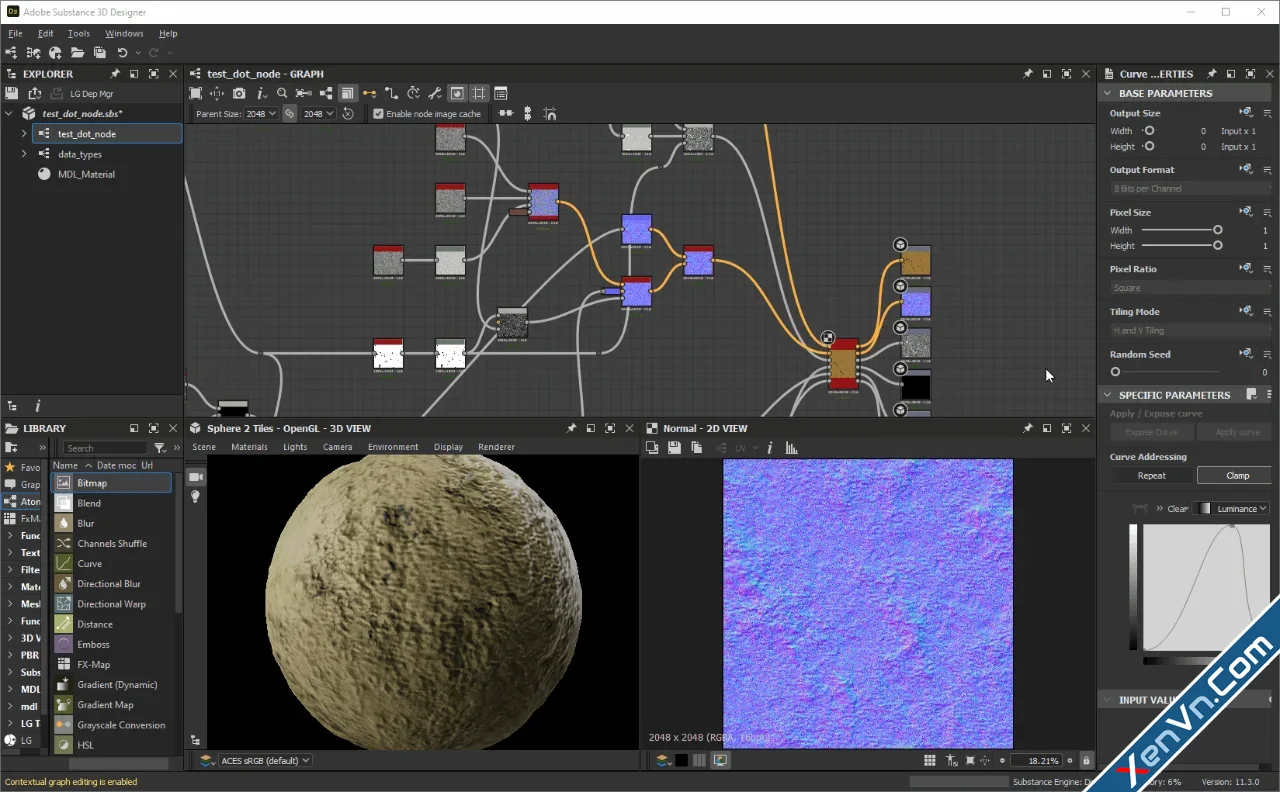Click the Pixel Size Width slider handle
Image resolution: width=1280 pixels, height=792 pixels.
1218,230
